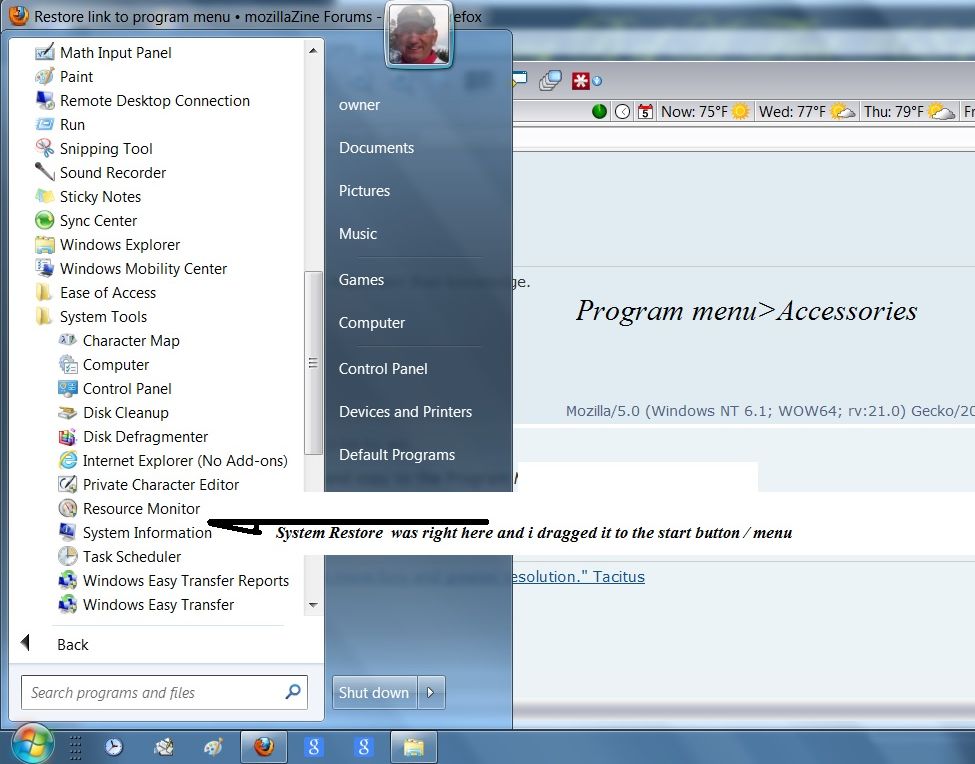Open Documents from the Start menu

[376, 148]
